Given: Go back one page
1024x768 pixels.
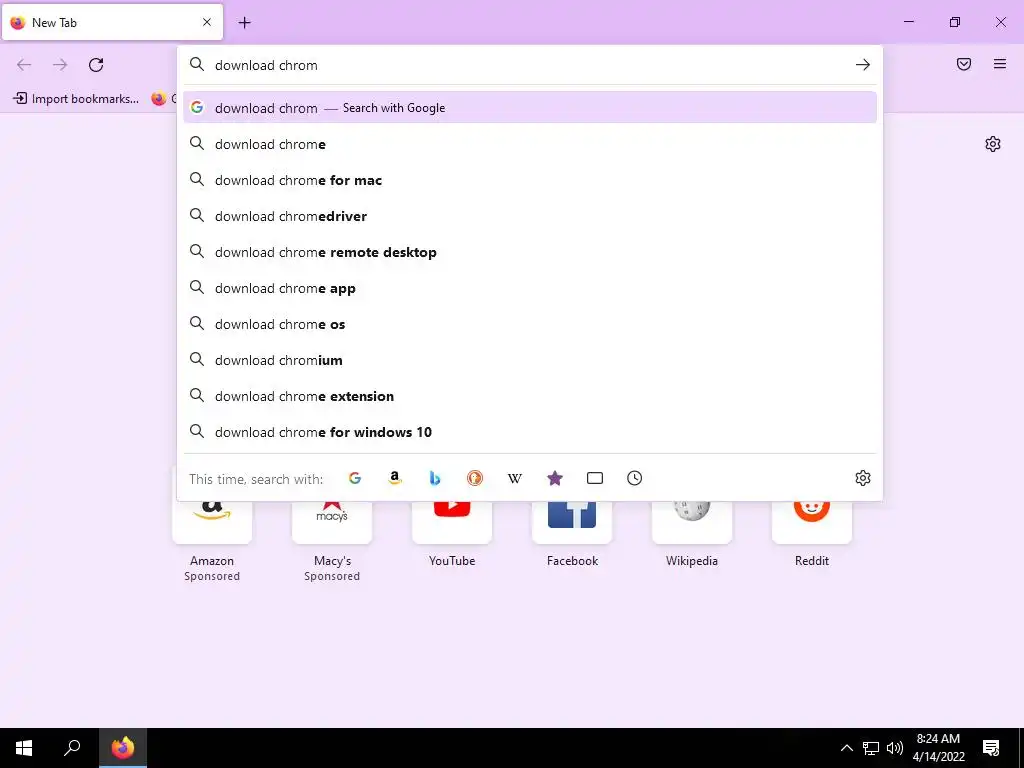Looking at the screenshot, I should 24,65.
